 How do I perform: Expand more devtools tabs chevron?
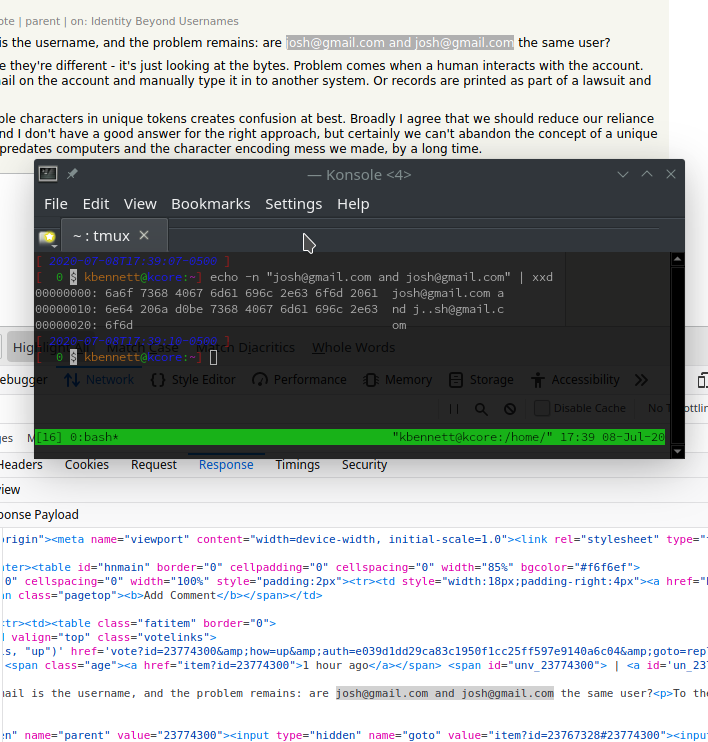[641, 380]
